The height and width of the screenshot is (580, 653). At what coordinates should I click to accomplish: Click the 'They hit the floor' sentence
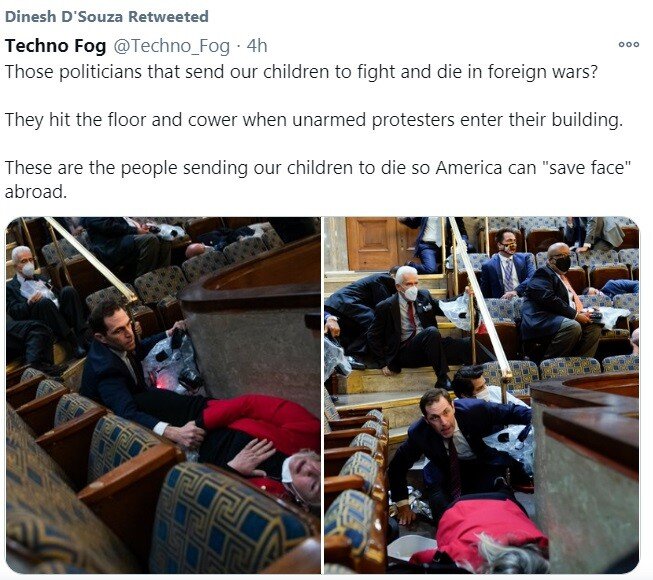[x=314, y=120]
